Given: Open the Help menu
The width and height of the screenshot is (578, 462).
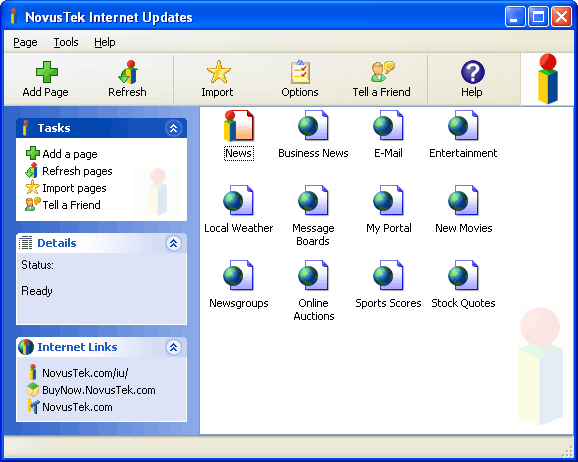Looking at the screenshot, I should click(105, 42).
